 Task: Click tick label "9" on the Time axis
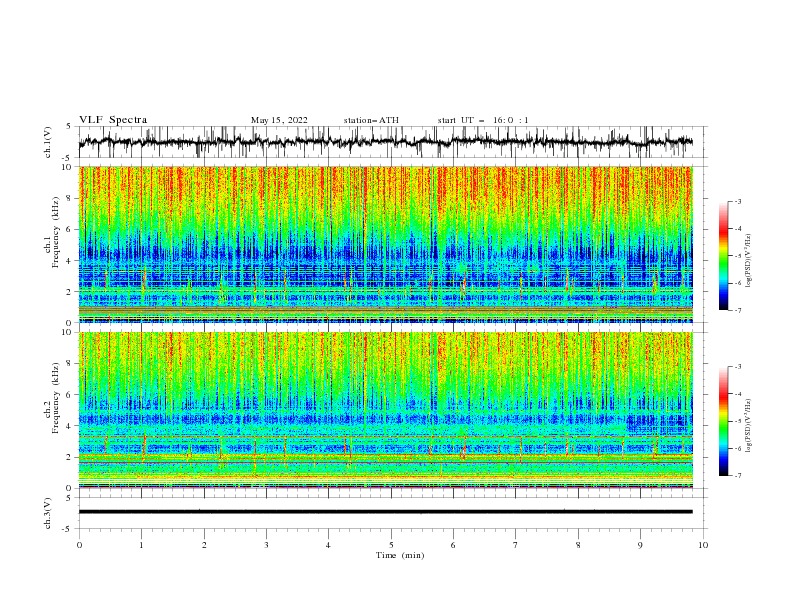(x=640, y=545)
